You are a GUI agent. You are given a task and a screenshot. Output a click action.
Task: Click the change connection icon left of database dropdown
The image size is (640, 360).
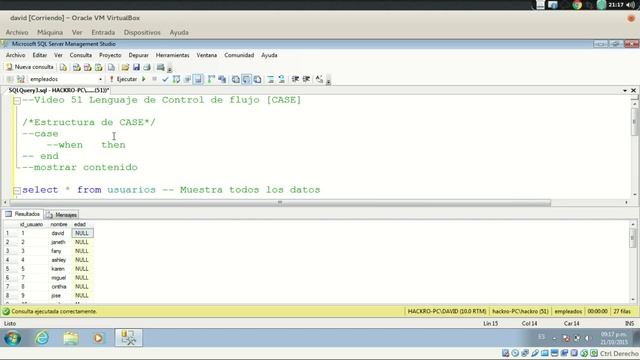point(21,79)
